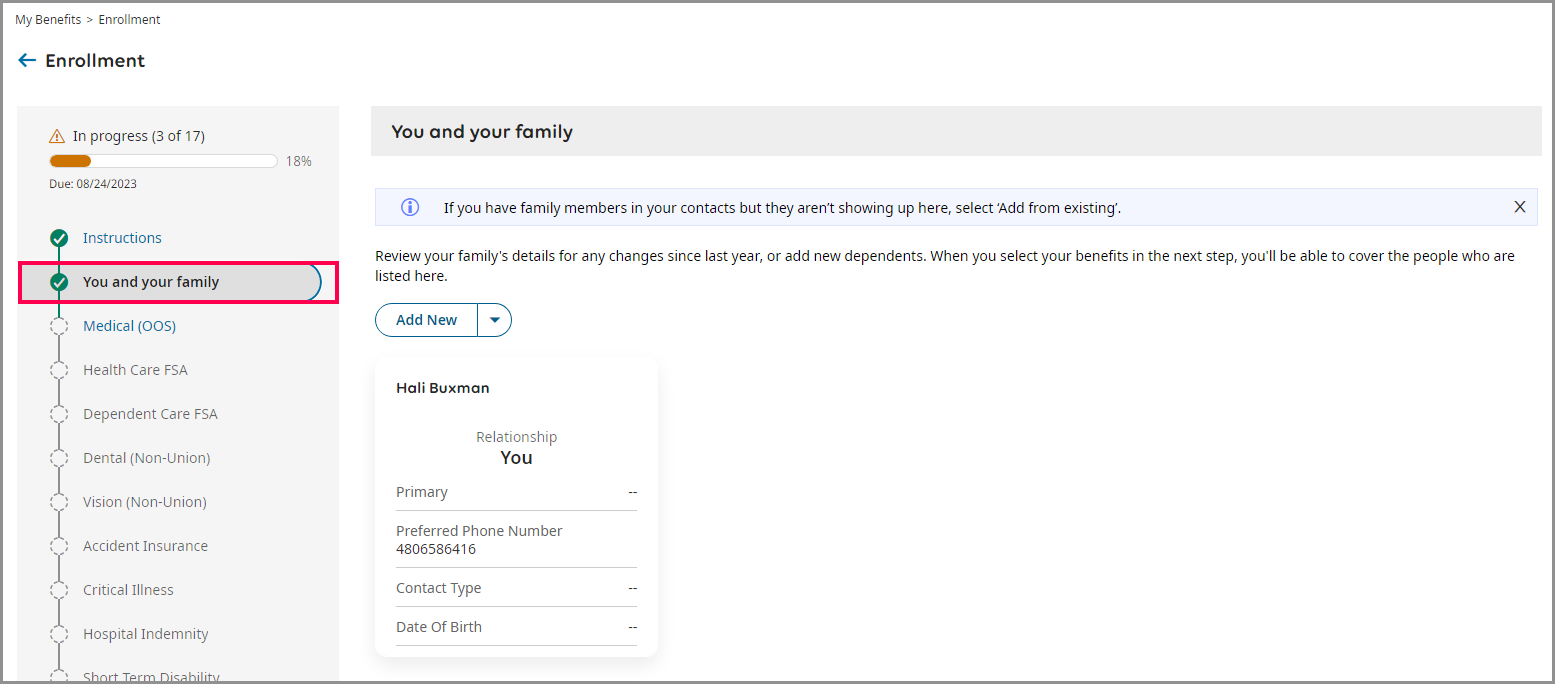The image size is (1555, 684).
Task: Open the Accident Insurance step
Action: 146,546
